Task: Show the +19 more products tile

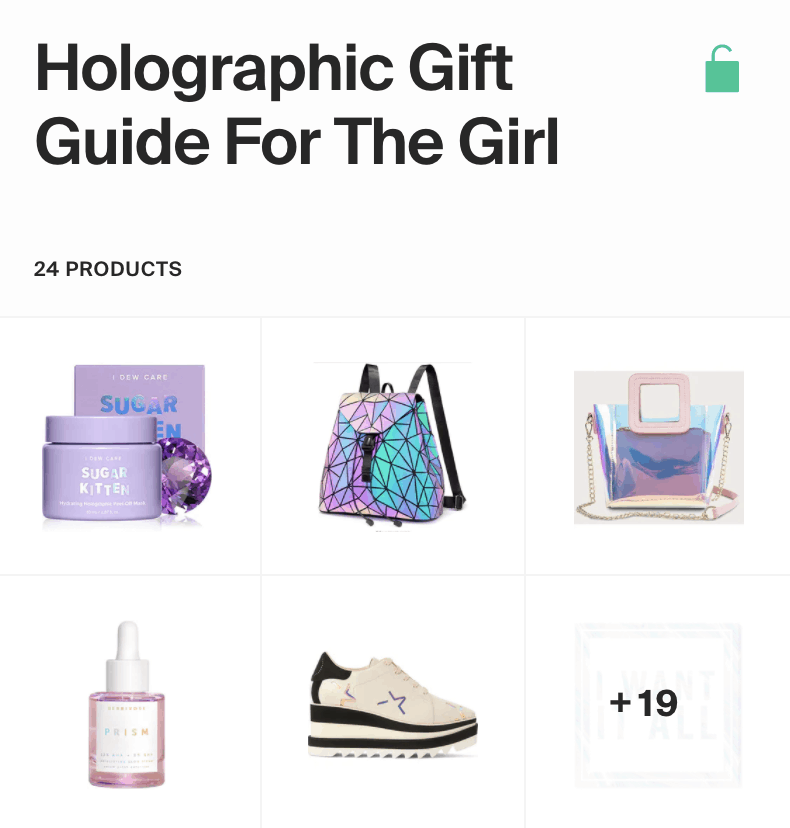Action: tap(658, 704)
